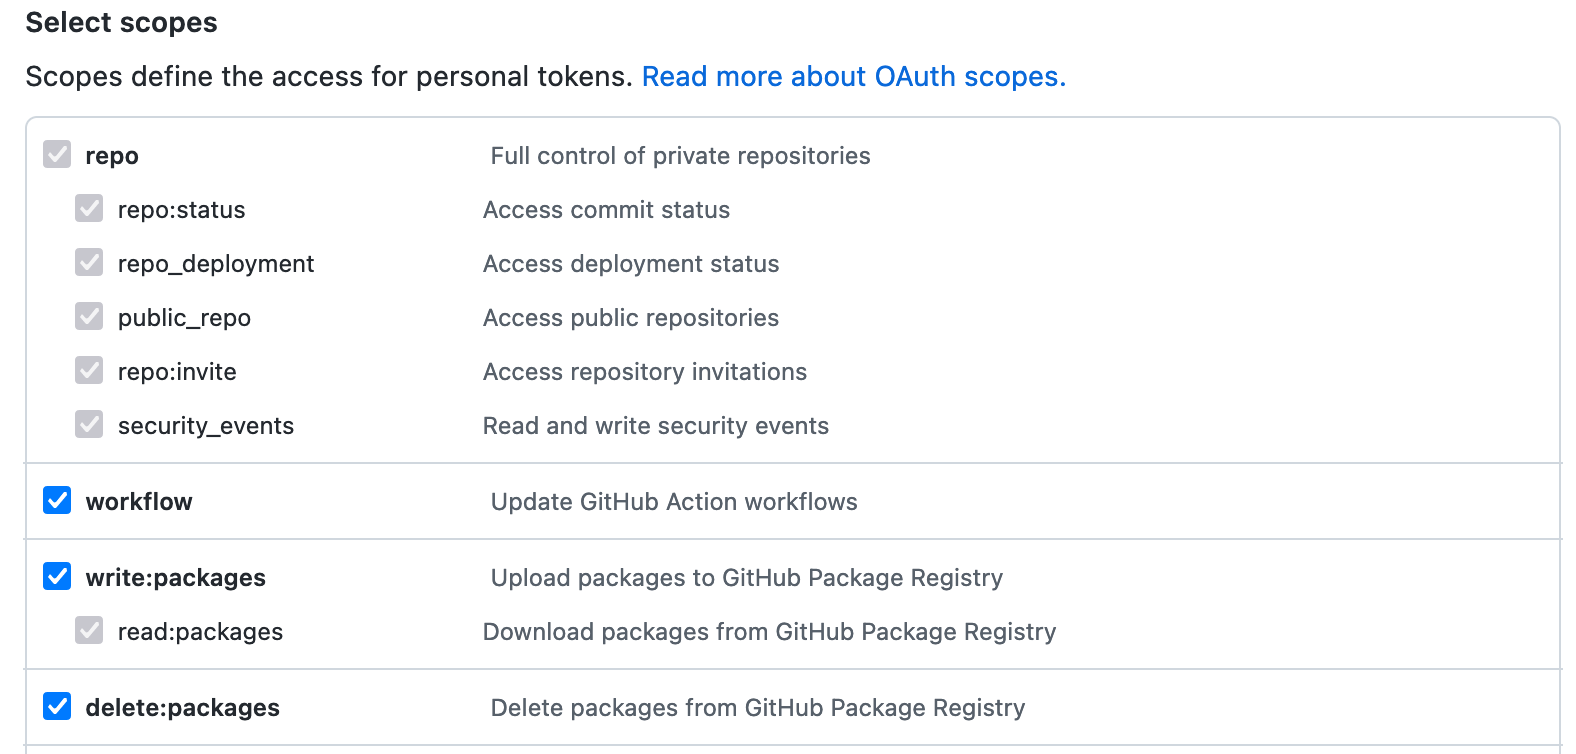The width and height of the screenshot is (1576, 754).
Task: Click the repo scope label
Action: tap(112, 156)
